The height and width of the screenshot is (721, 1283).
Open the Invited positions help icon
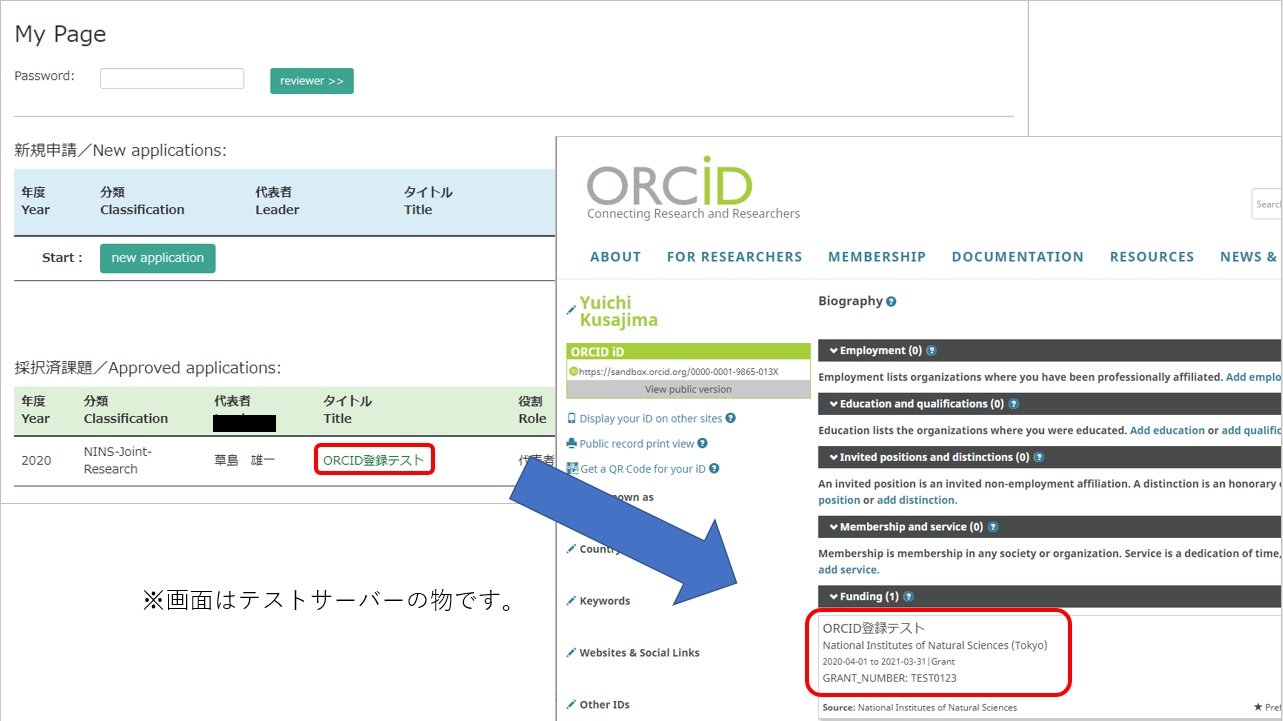[x=1038, y=457]
